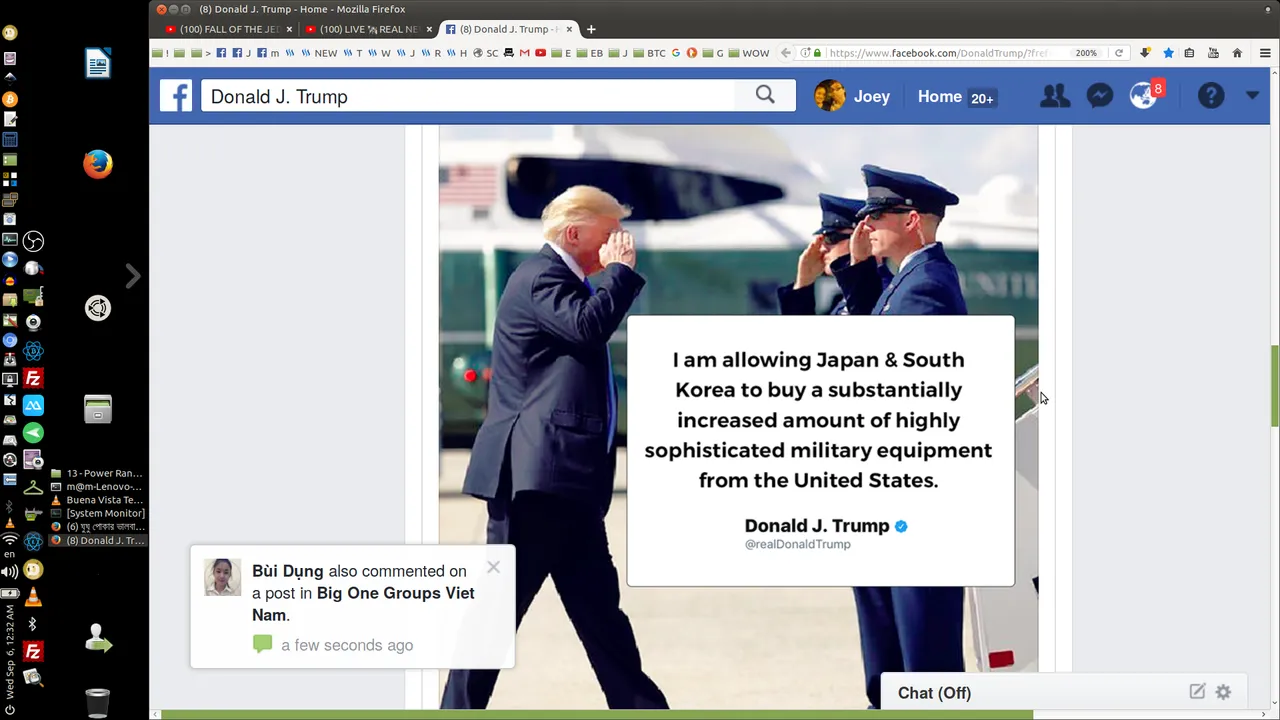Open the Firefox downloads arrow
This screenshot has height=720, width=1280.
(1145, 53)
